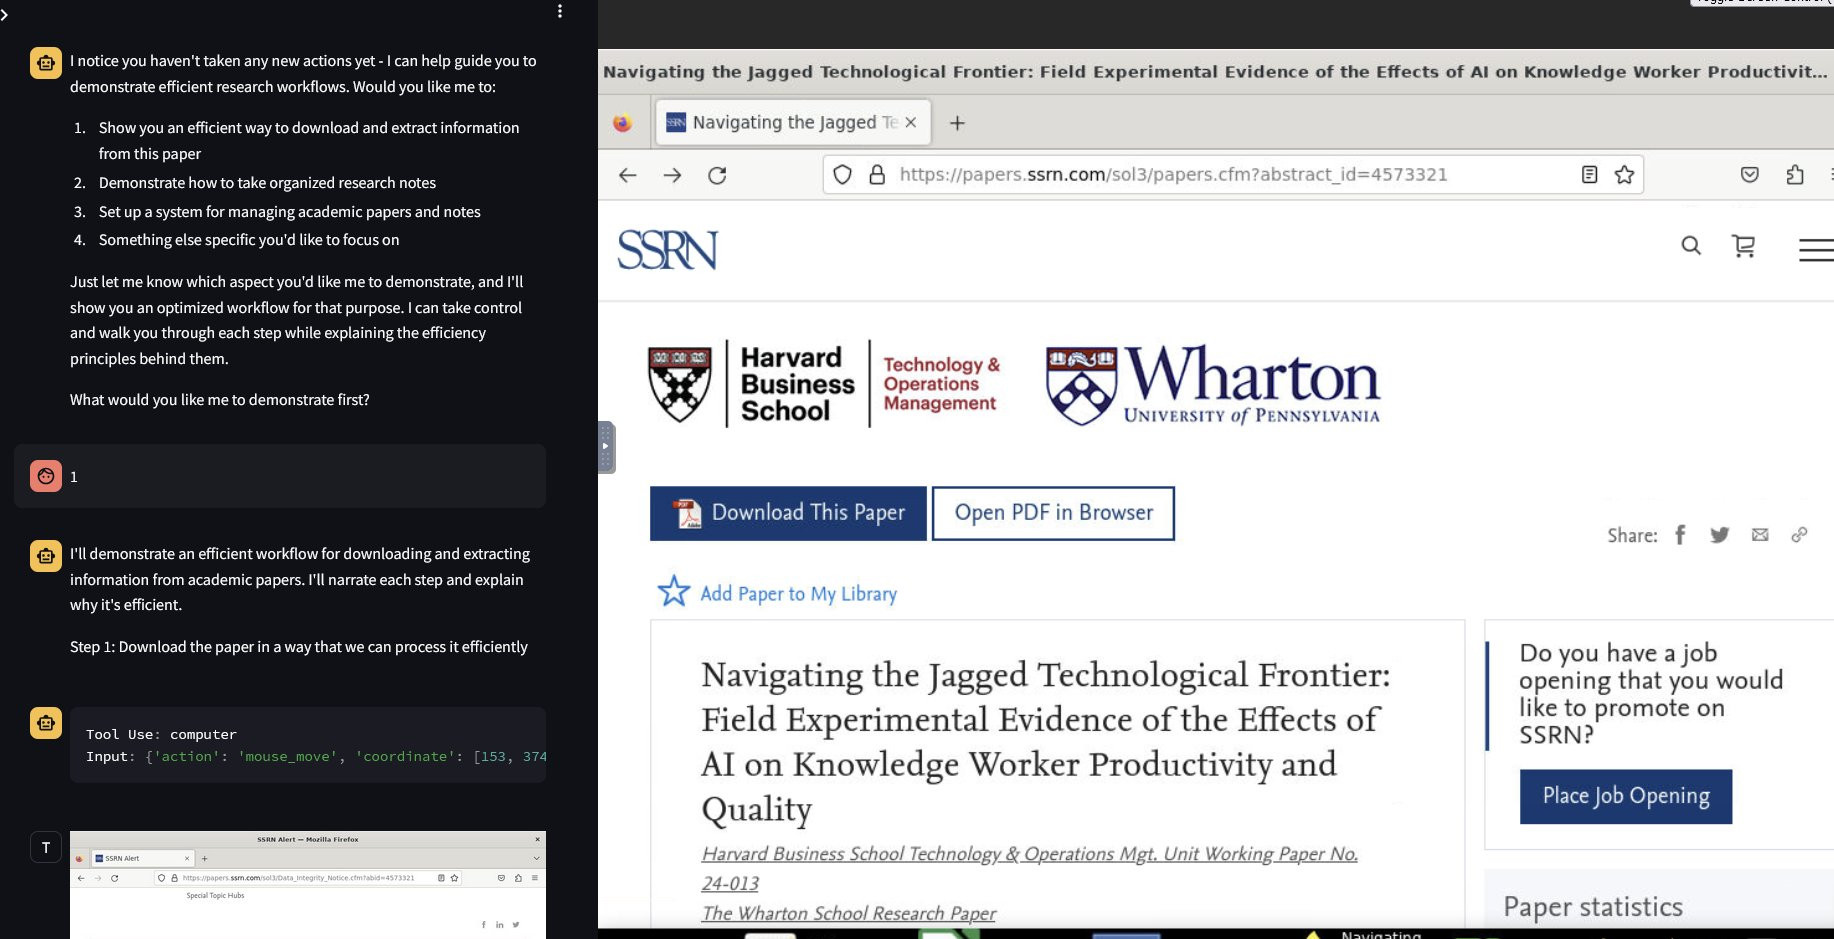Open The Wharton School Research Paper link
1834x939 pixels.
[849, 913]
